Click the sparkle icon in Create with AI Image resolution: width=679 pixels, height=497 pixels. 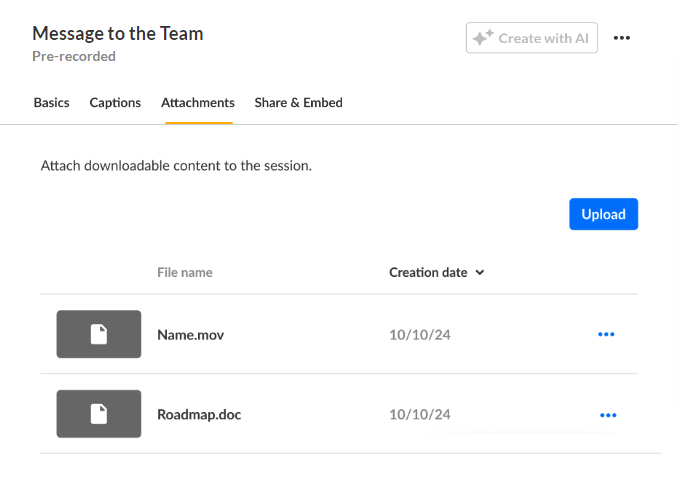[x=483, y=38]
